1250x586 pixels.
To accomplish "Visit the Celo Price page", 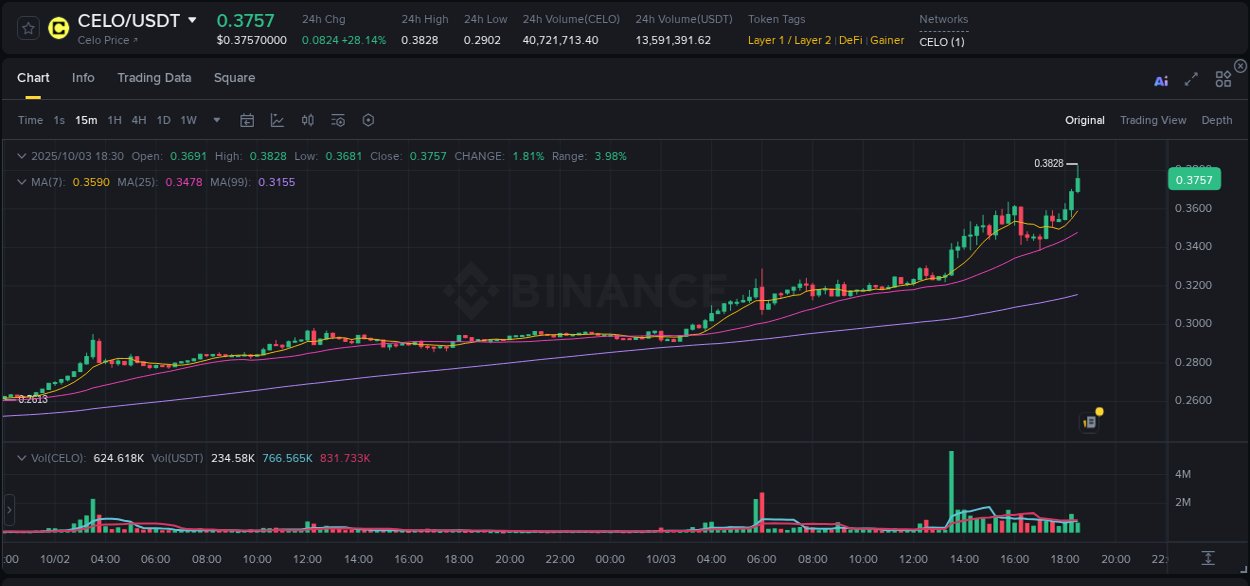I will tap(106, 41).
